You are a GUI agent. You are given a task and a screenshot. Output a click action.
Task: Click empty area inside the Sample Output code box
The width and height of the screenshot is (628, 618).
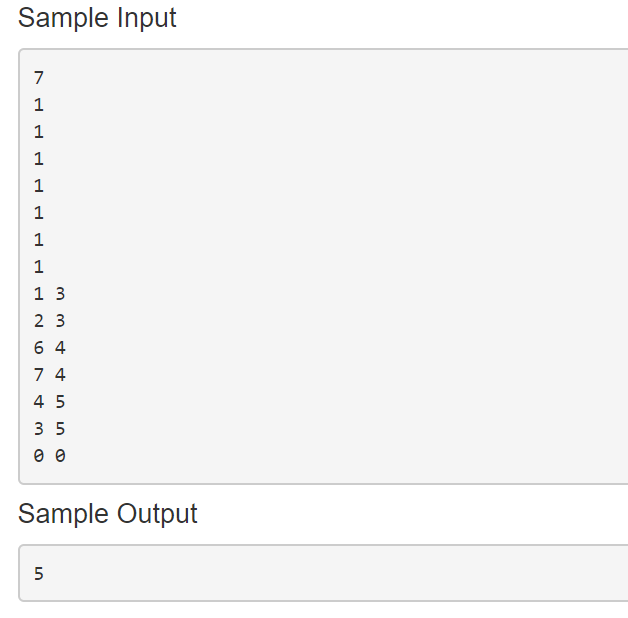pos(350,574)
